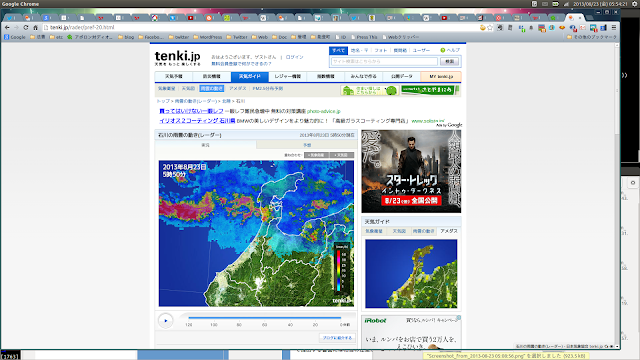
Task: Open the Star Trek movie banner ad
Action: click(x=411, y=171)
